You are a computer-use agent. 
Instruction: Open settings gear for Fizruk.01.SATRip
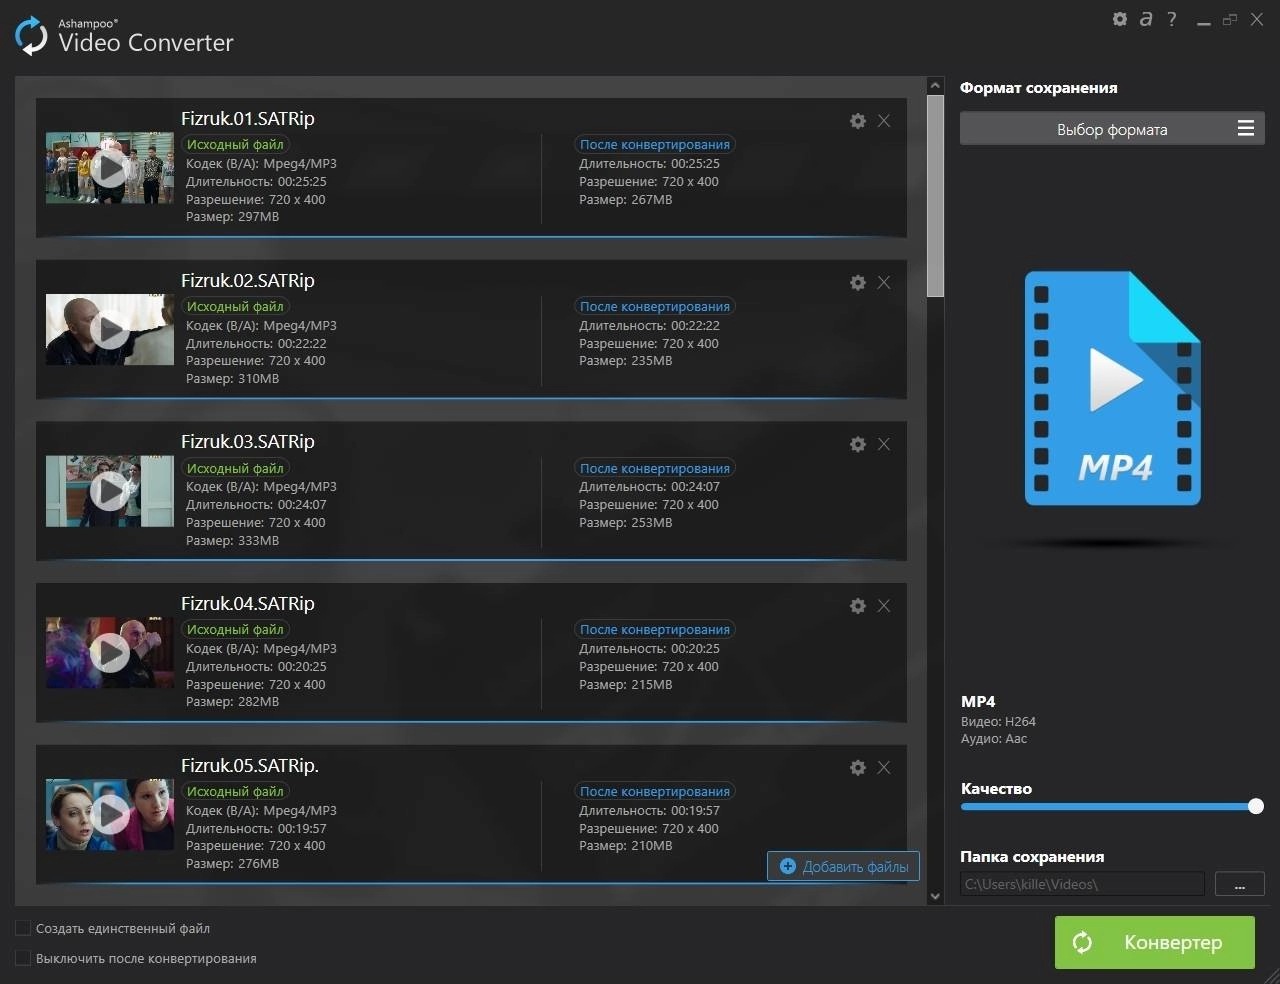coord(857,121)
